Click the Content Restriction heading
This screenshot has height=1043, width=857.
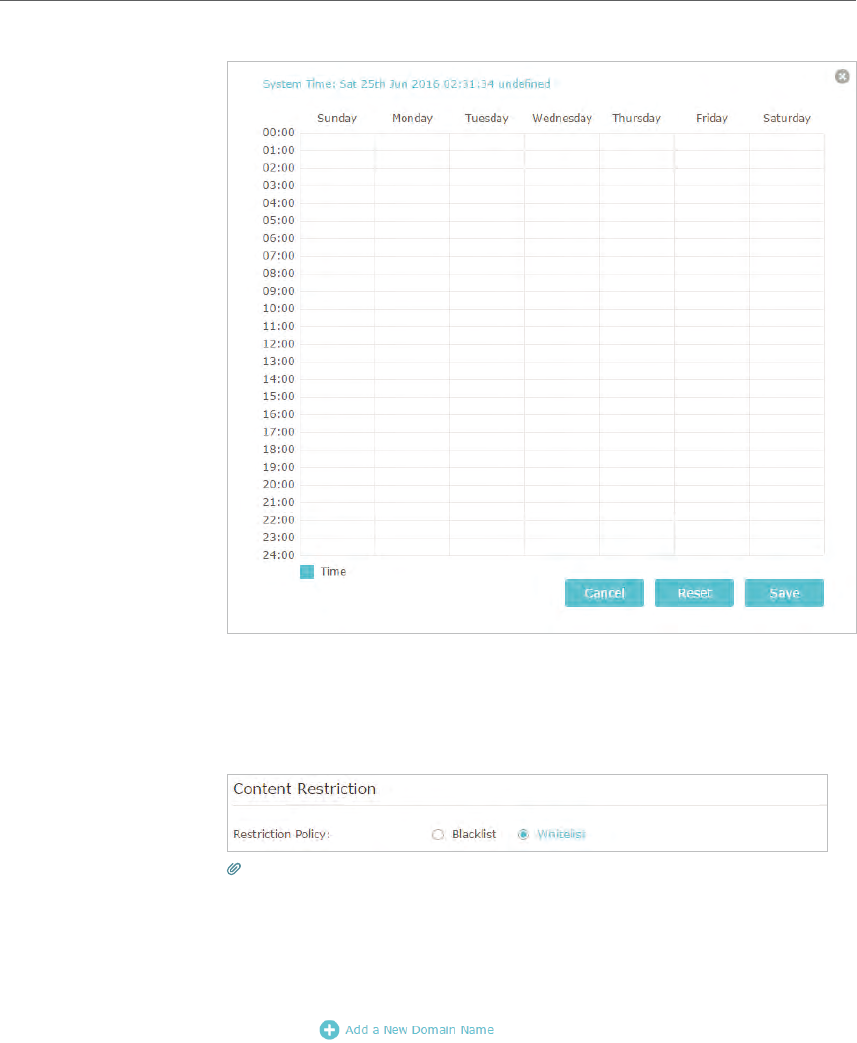pos(304,789)
